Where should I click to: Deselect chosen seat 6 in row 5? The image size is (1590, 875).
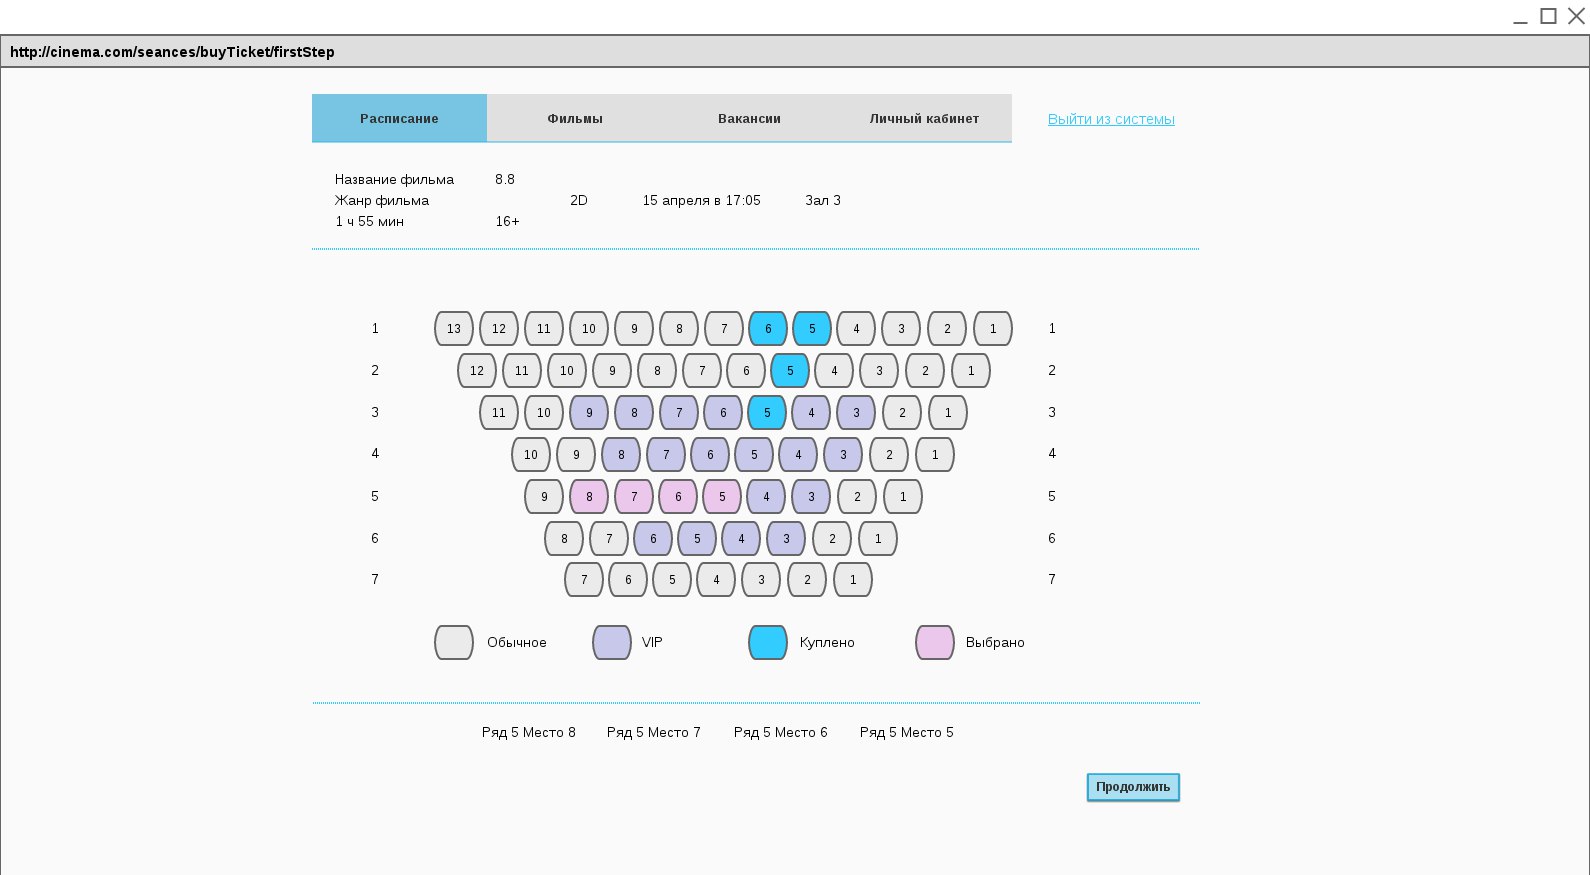678,496
